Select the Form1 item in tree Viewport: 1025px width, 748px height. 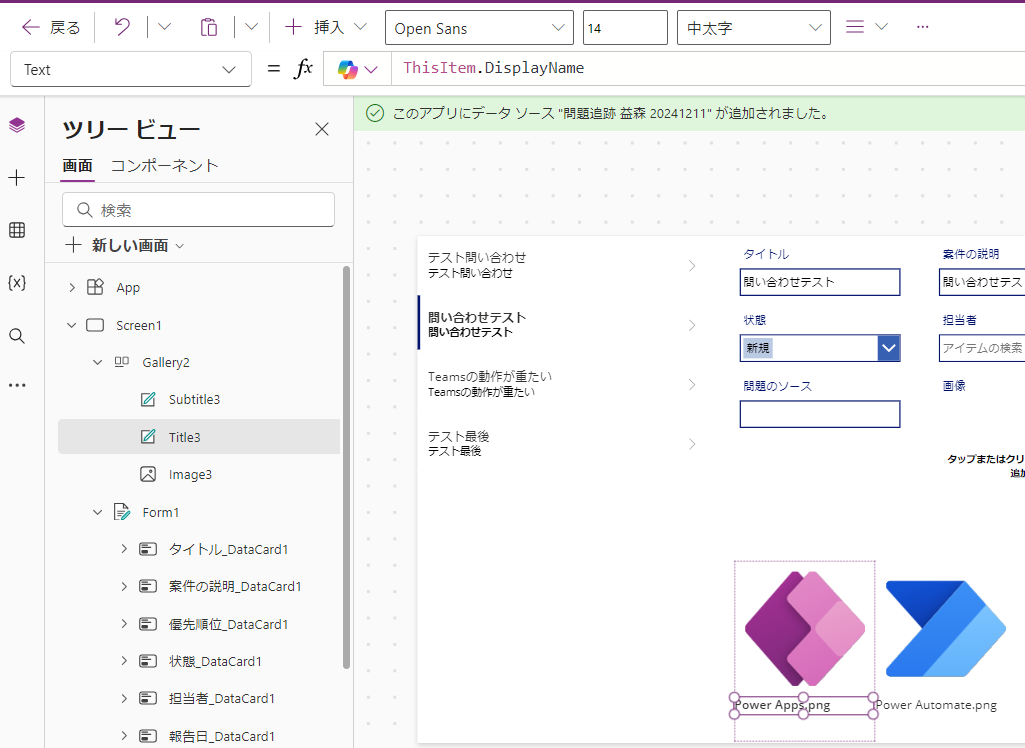click(x=160, y=512)
